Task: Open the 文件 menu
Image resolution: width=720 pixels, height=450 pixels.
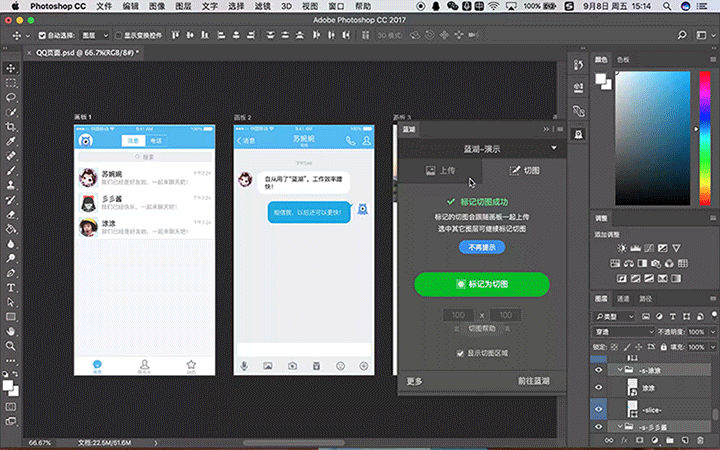Action: coord(104,6)
